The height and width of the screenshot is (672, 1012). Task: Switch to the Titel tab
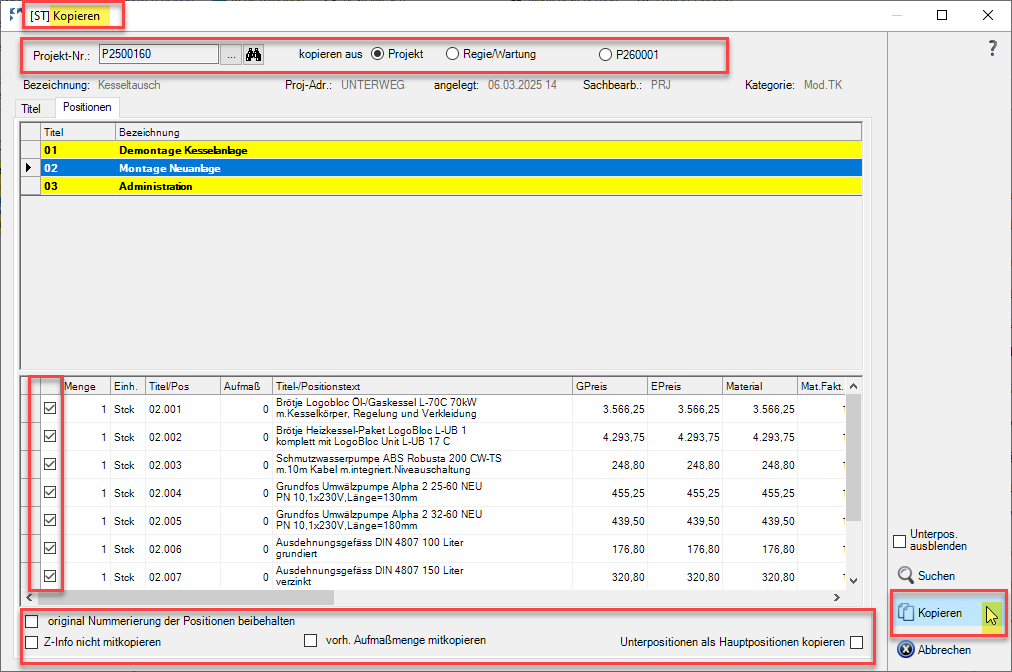pos(31,107)
